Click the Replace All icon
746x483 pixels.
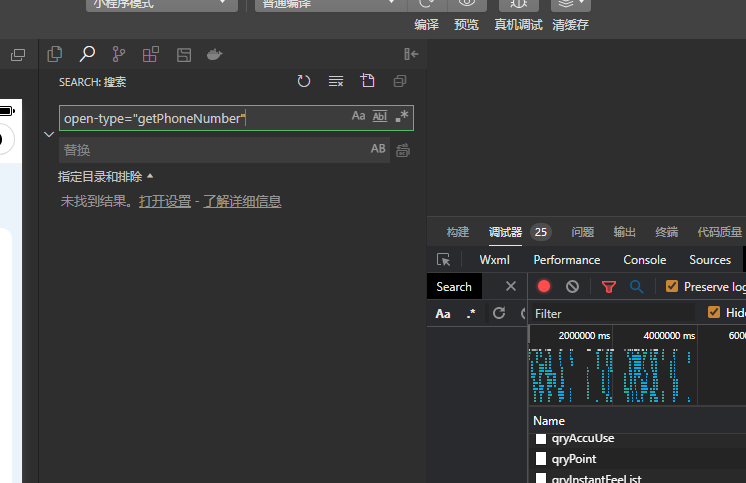tap(403, 150)
